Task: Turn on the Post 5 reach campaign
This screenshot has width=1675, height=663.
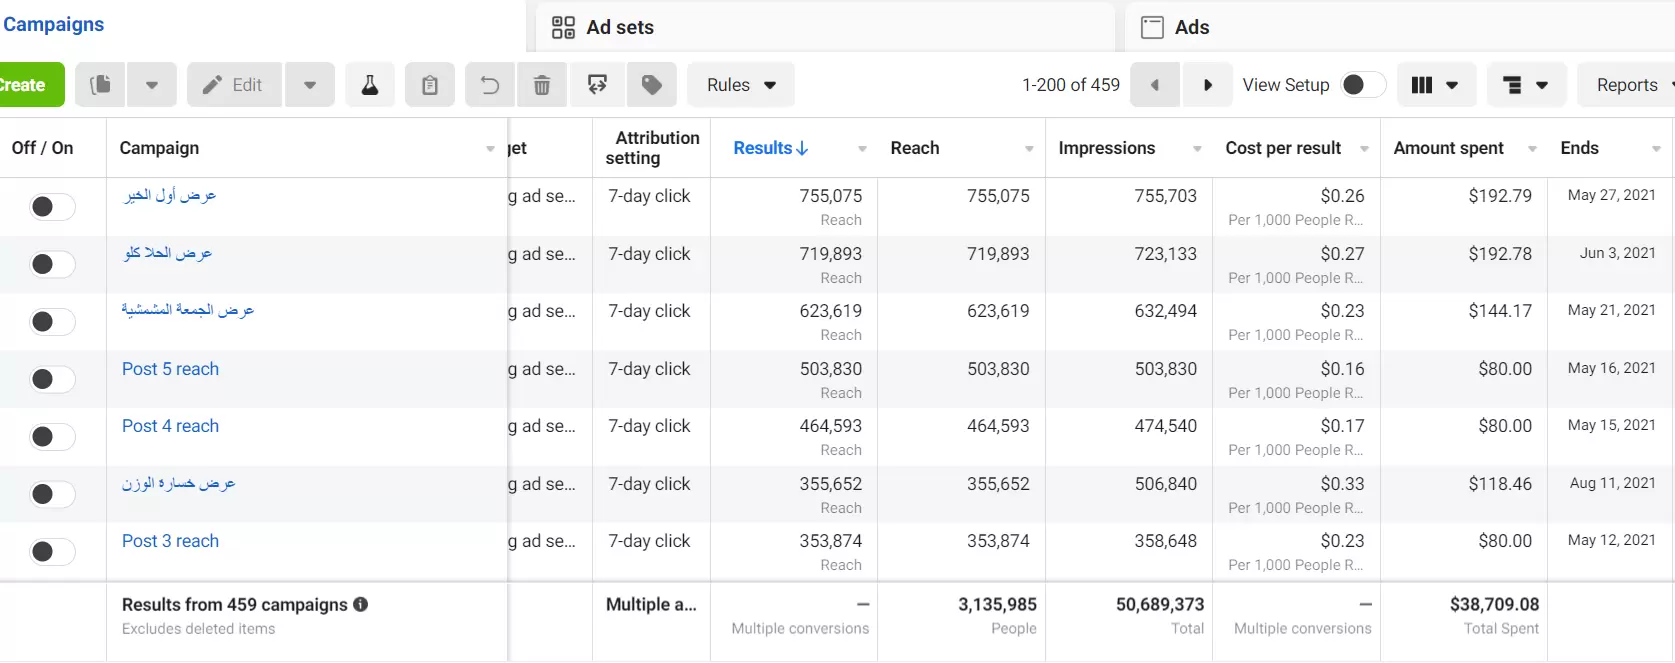Action: [x=51, y=379]
